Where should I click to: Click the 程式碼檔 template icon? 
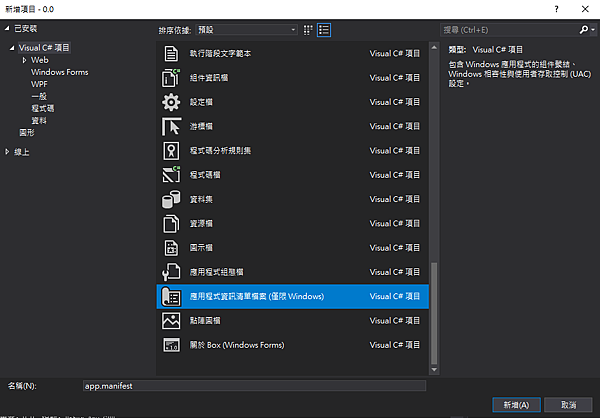tap(171, 175)
